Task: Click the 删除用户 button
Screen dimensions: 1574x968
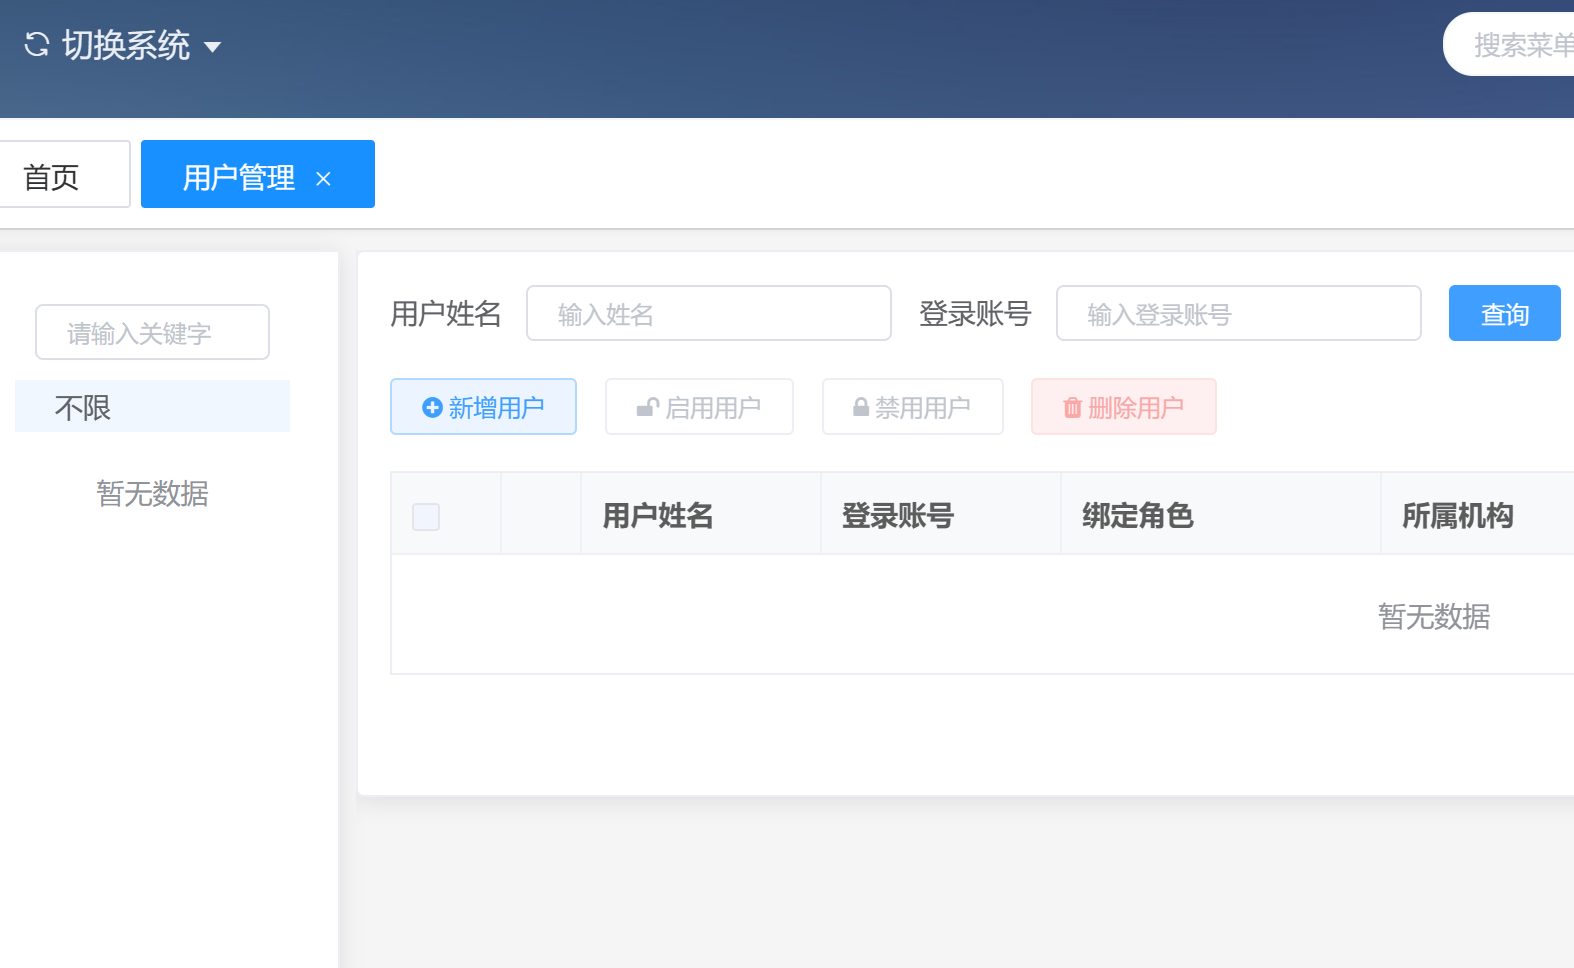Action: (1124, 406)
